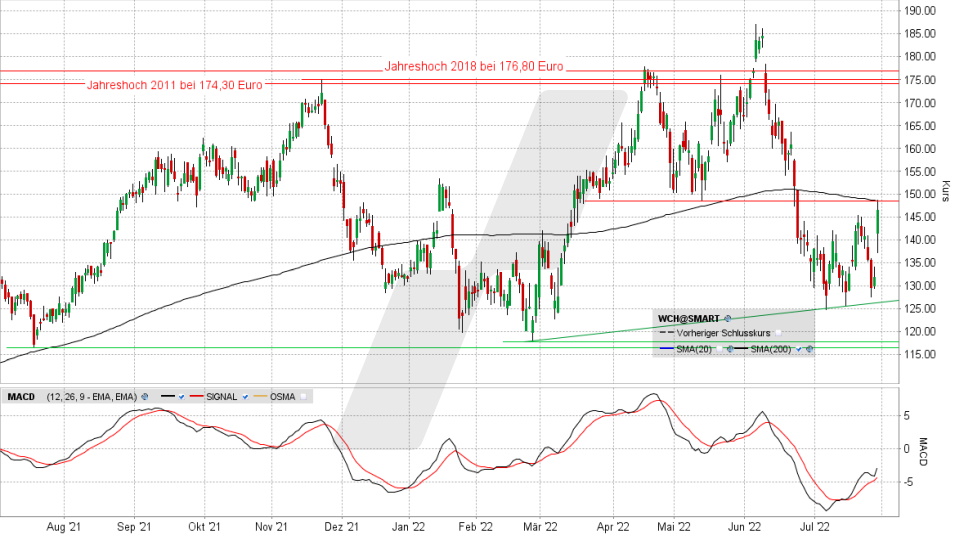This screenshot has width=960, height=540.
Task: Click the 115.00 price axis value
Action: point(920,354)
